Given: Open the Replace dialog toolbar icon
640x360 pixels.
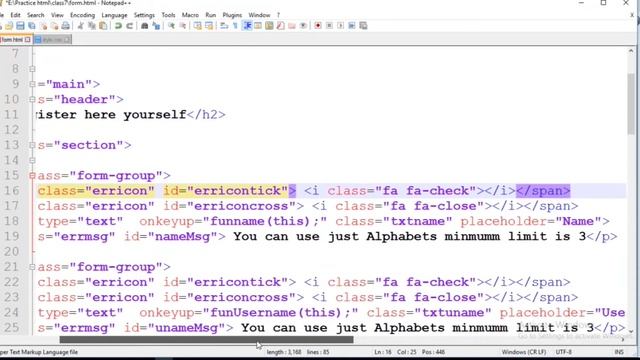Looking at the screenshot, I should tap(156, 26).
